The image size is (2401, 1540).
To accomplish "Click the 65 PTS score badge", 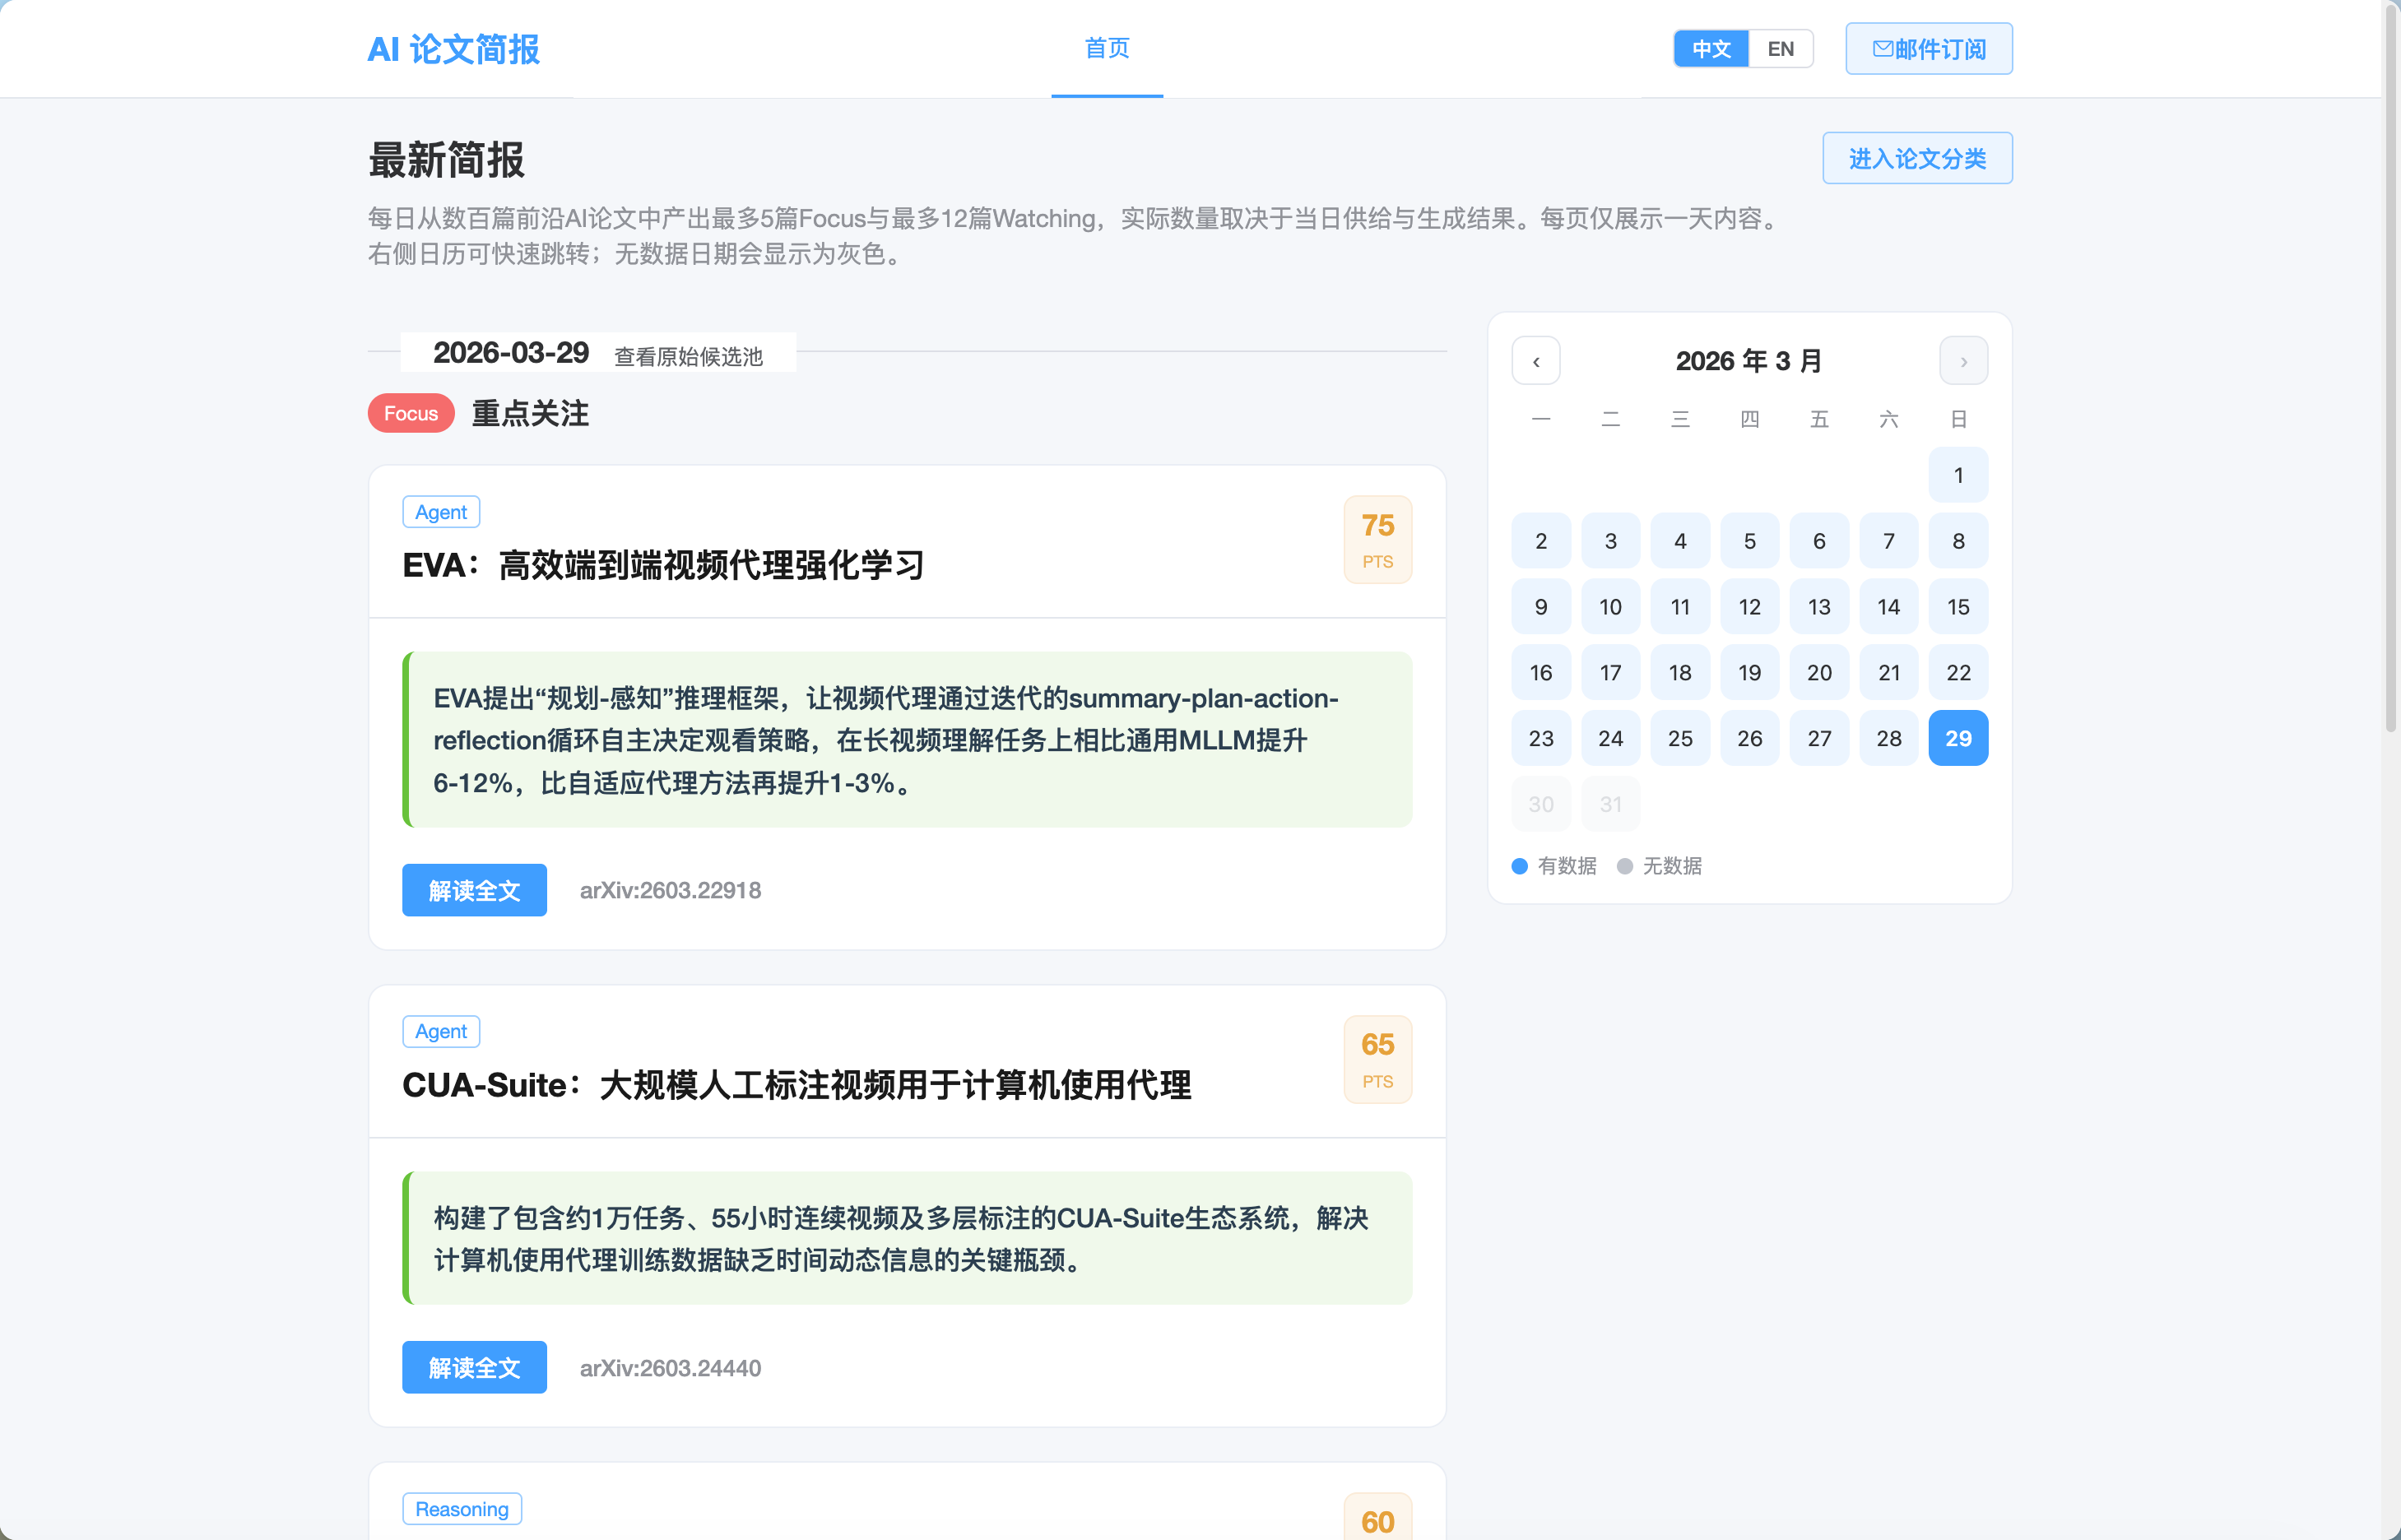I will (1377, 1059).
